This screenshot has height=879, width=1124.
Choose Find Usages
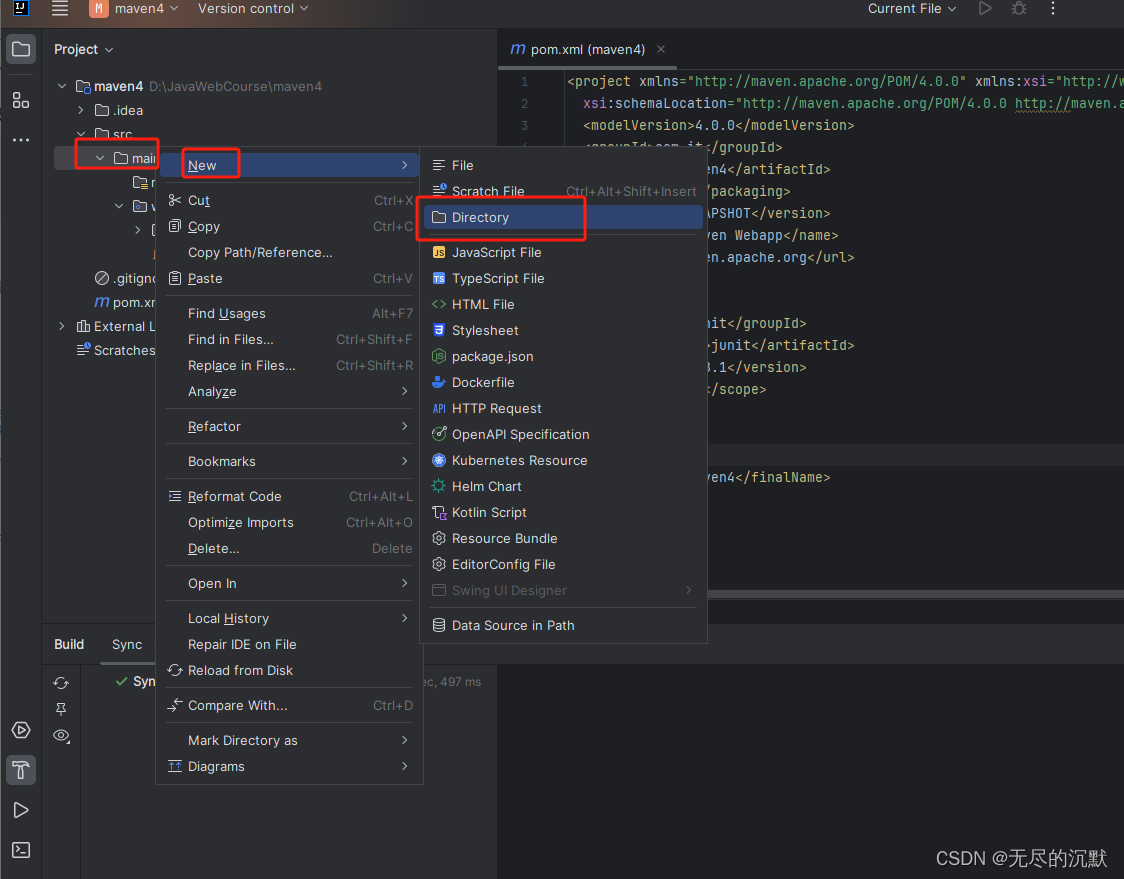(x=290, y=313)
